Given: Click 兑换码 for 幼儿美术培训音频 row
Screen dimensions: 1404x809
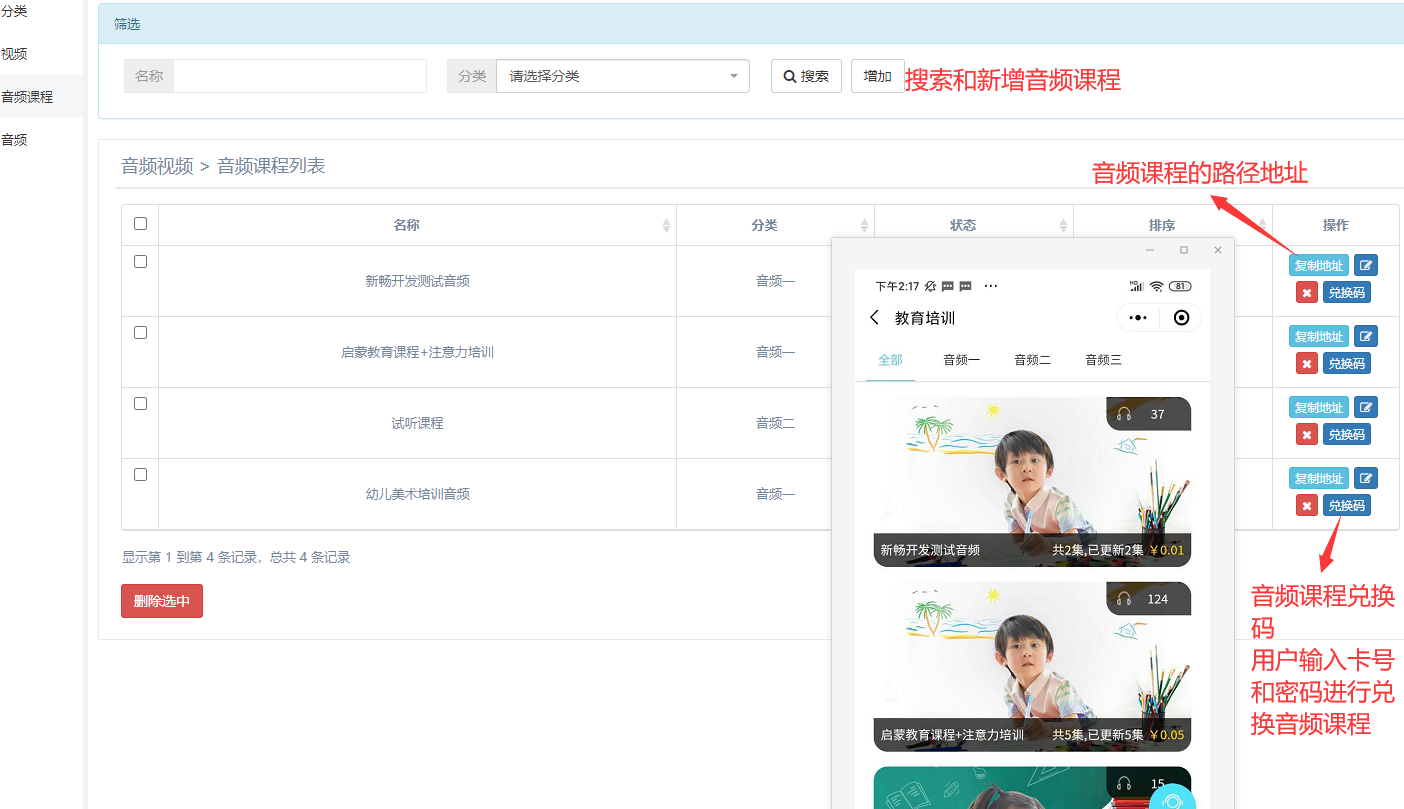Looking at the screenshot, I should pos(1347,506).
